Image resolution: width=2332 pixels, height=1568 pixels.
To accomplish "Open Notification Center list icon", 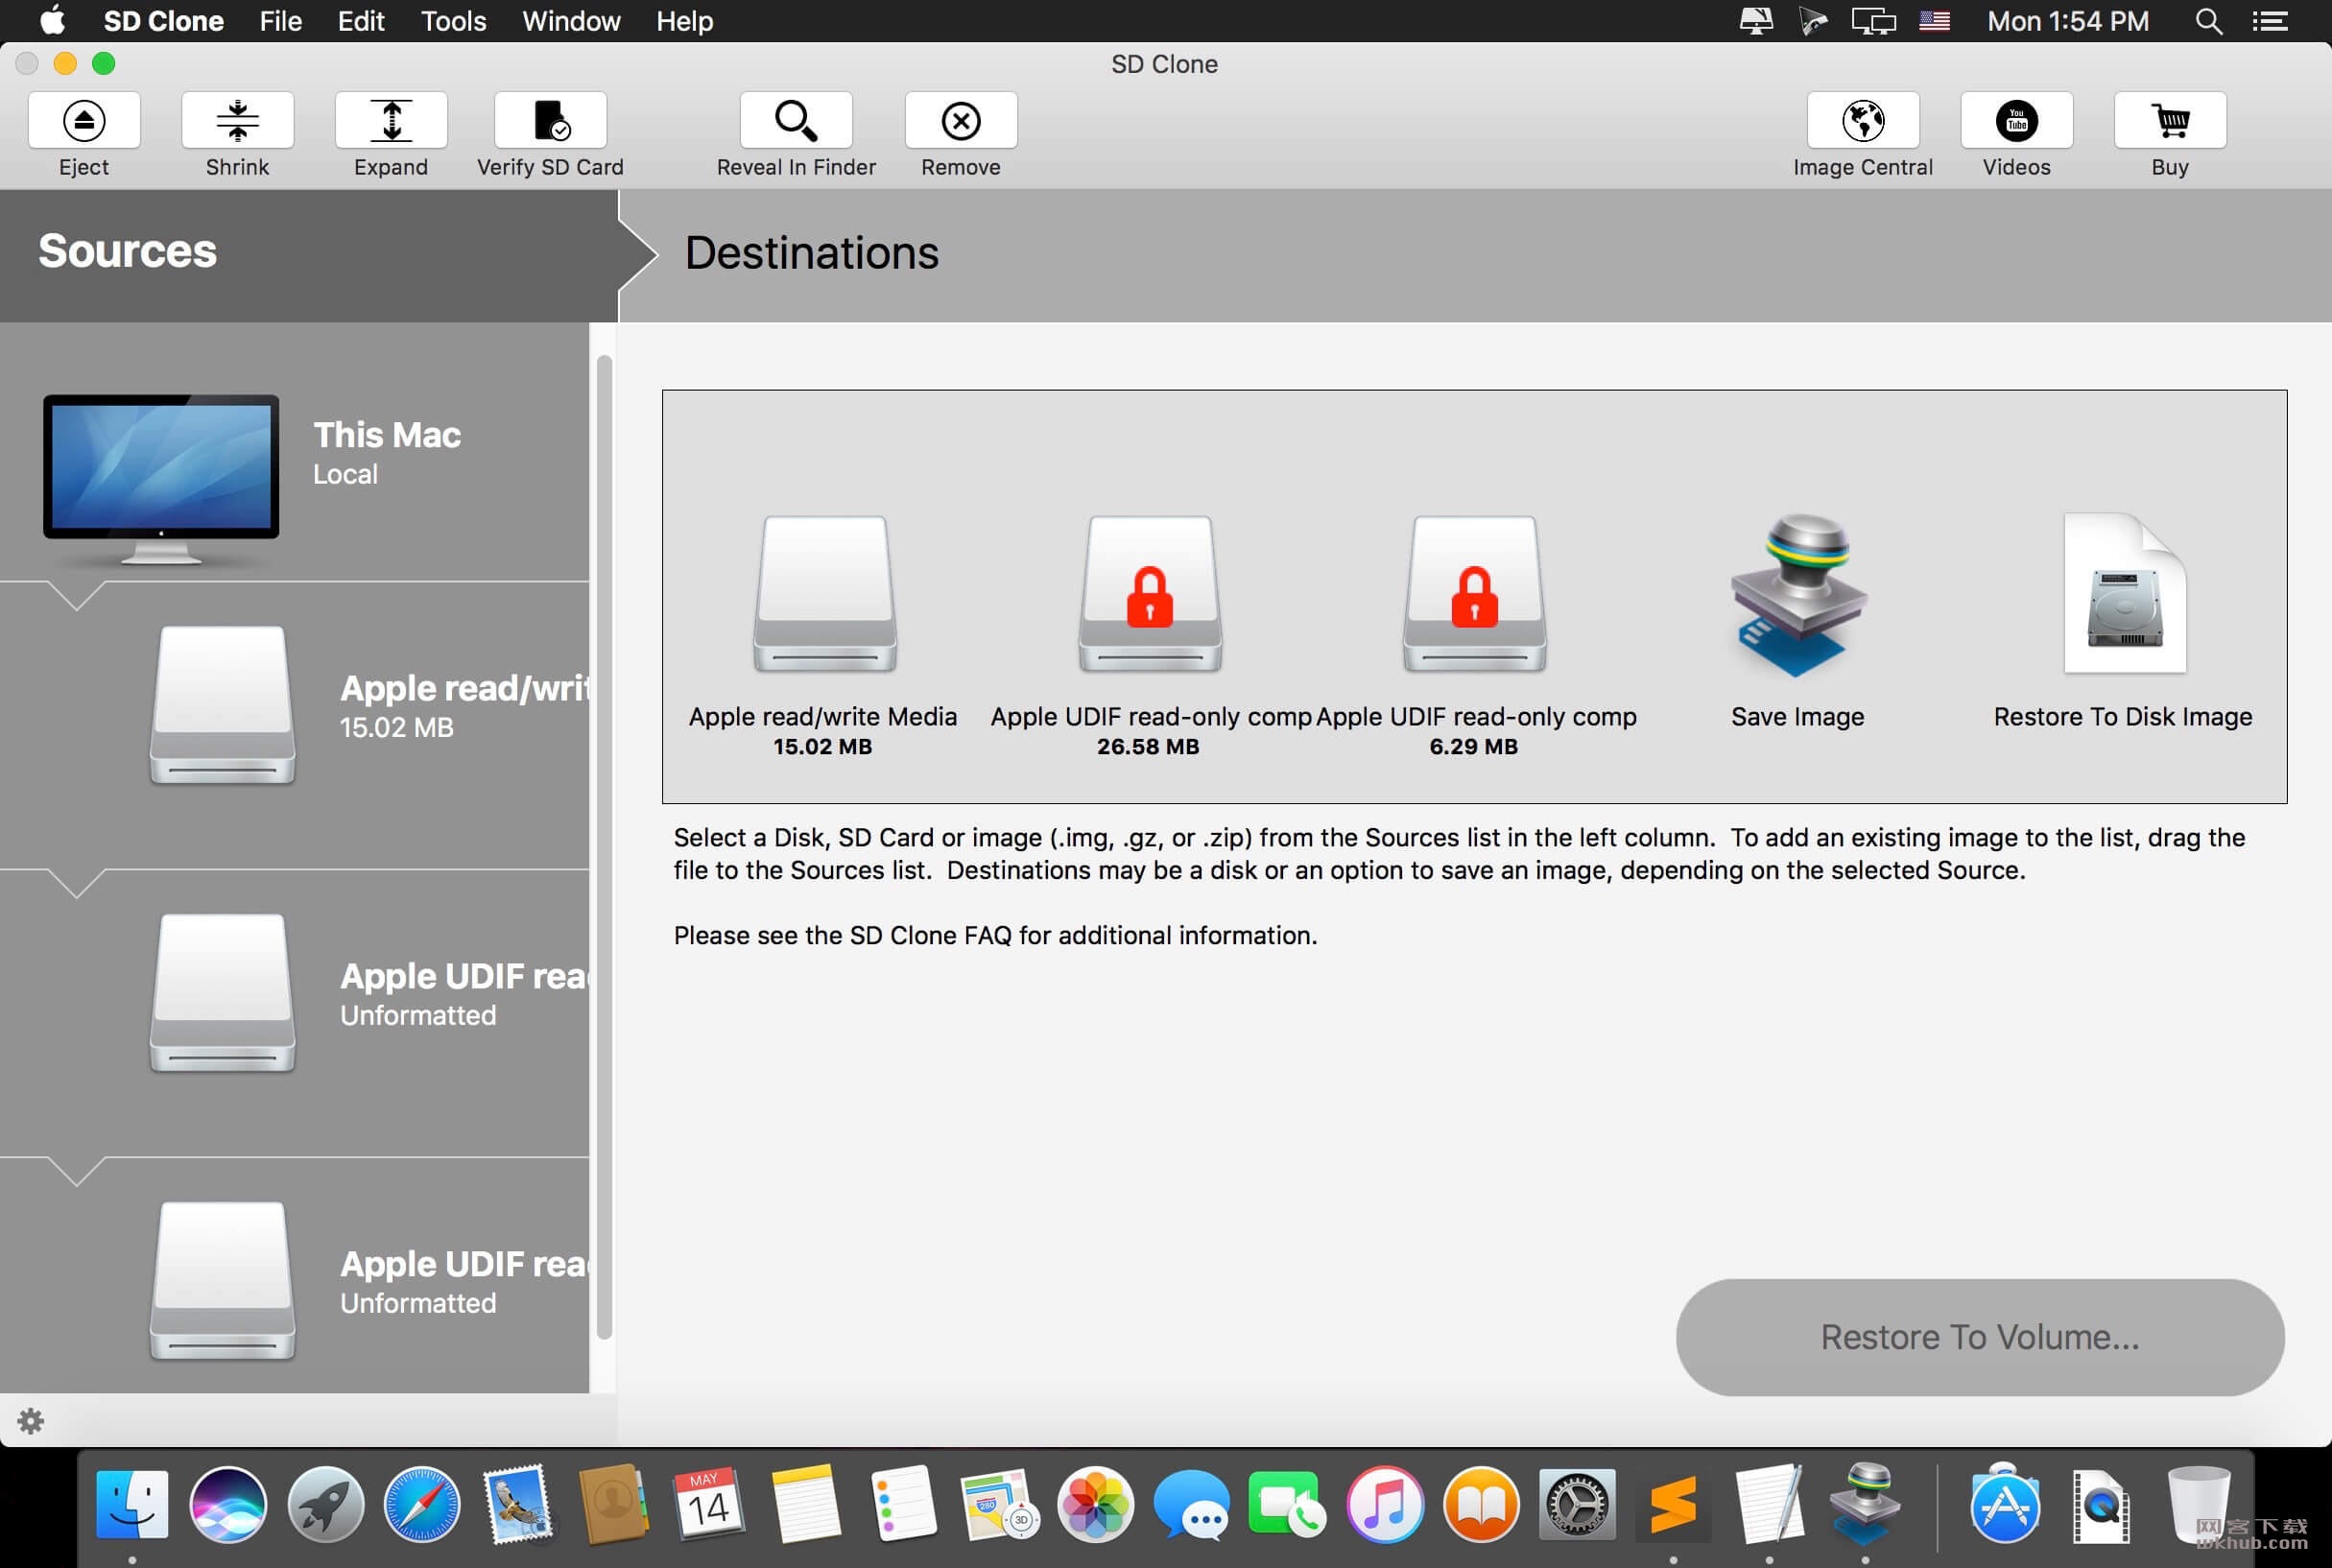I will click(x=2270, y=21).
